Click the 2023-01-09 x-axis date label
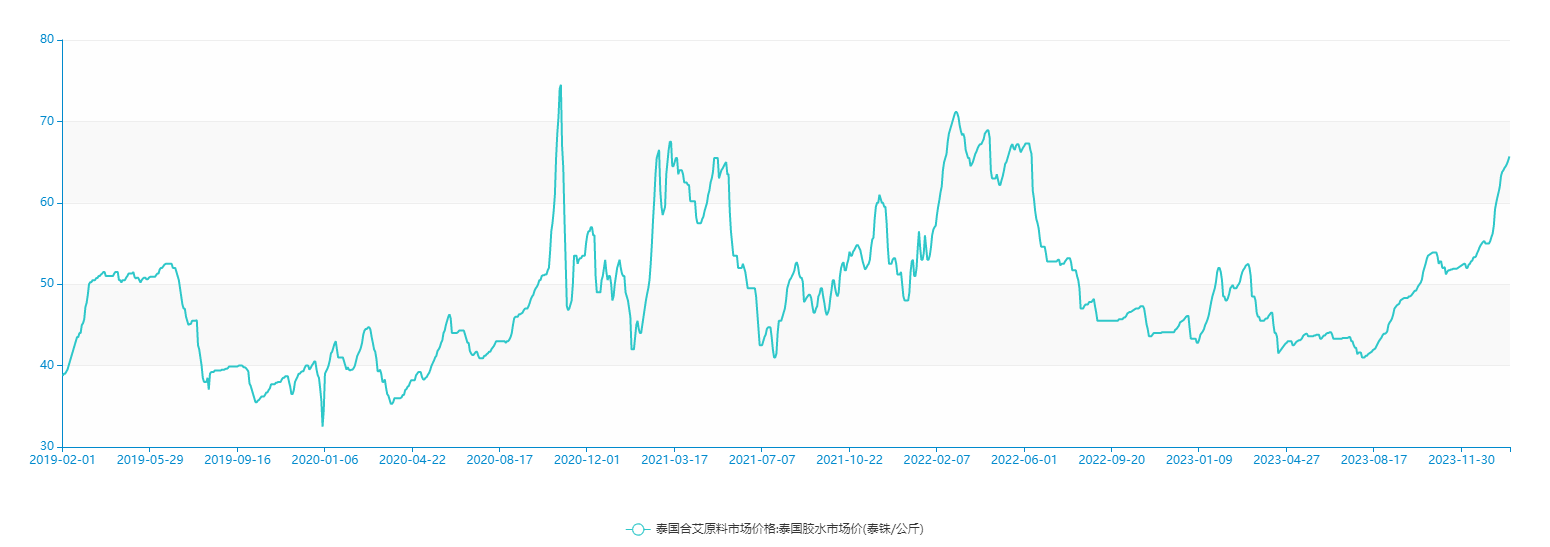The height and width of the screenshot is (547, 1550). pos(1199,460)
